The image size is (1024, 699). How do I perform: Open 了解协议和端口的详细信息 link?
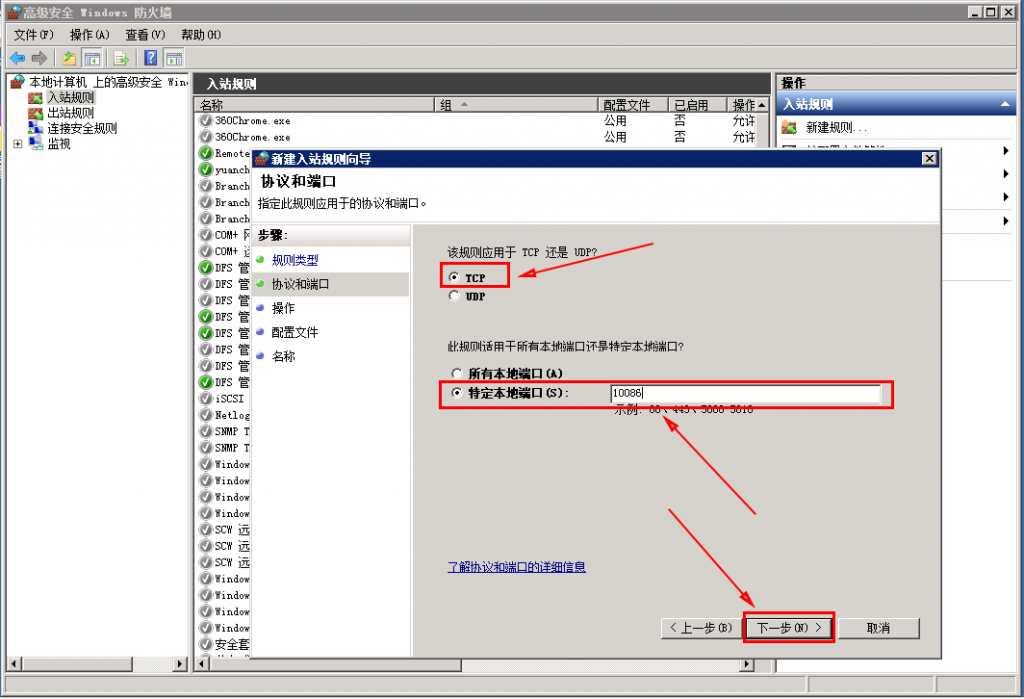[x=516, y=567]
